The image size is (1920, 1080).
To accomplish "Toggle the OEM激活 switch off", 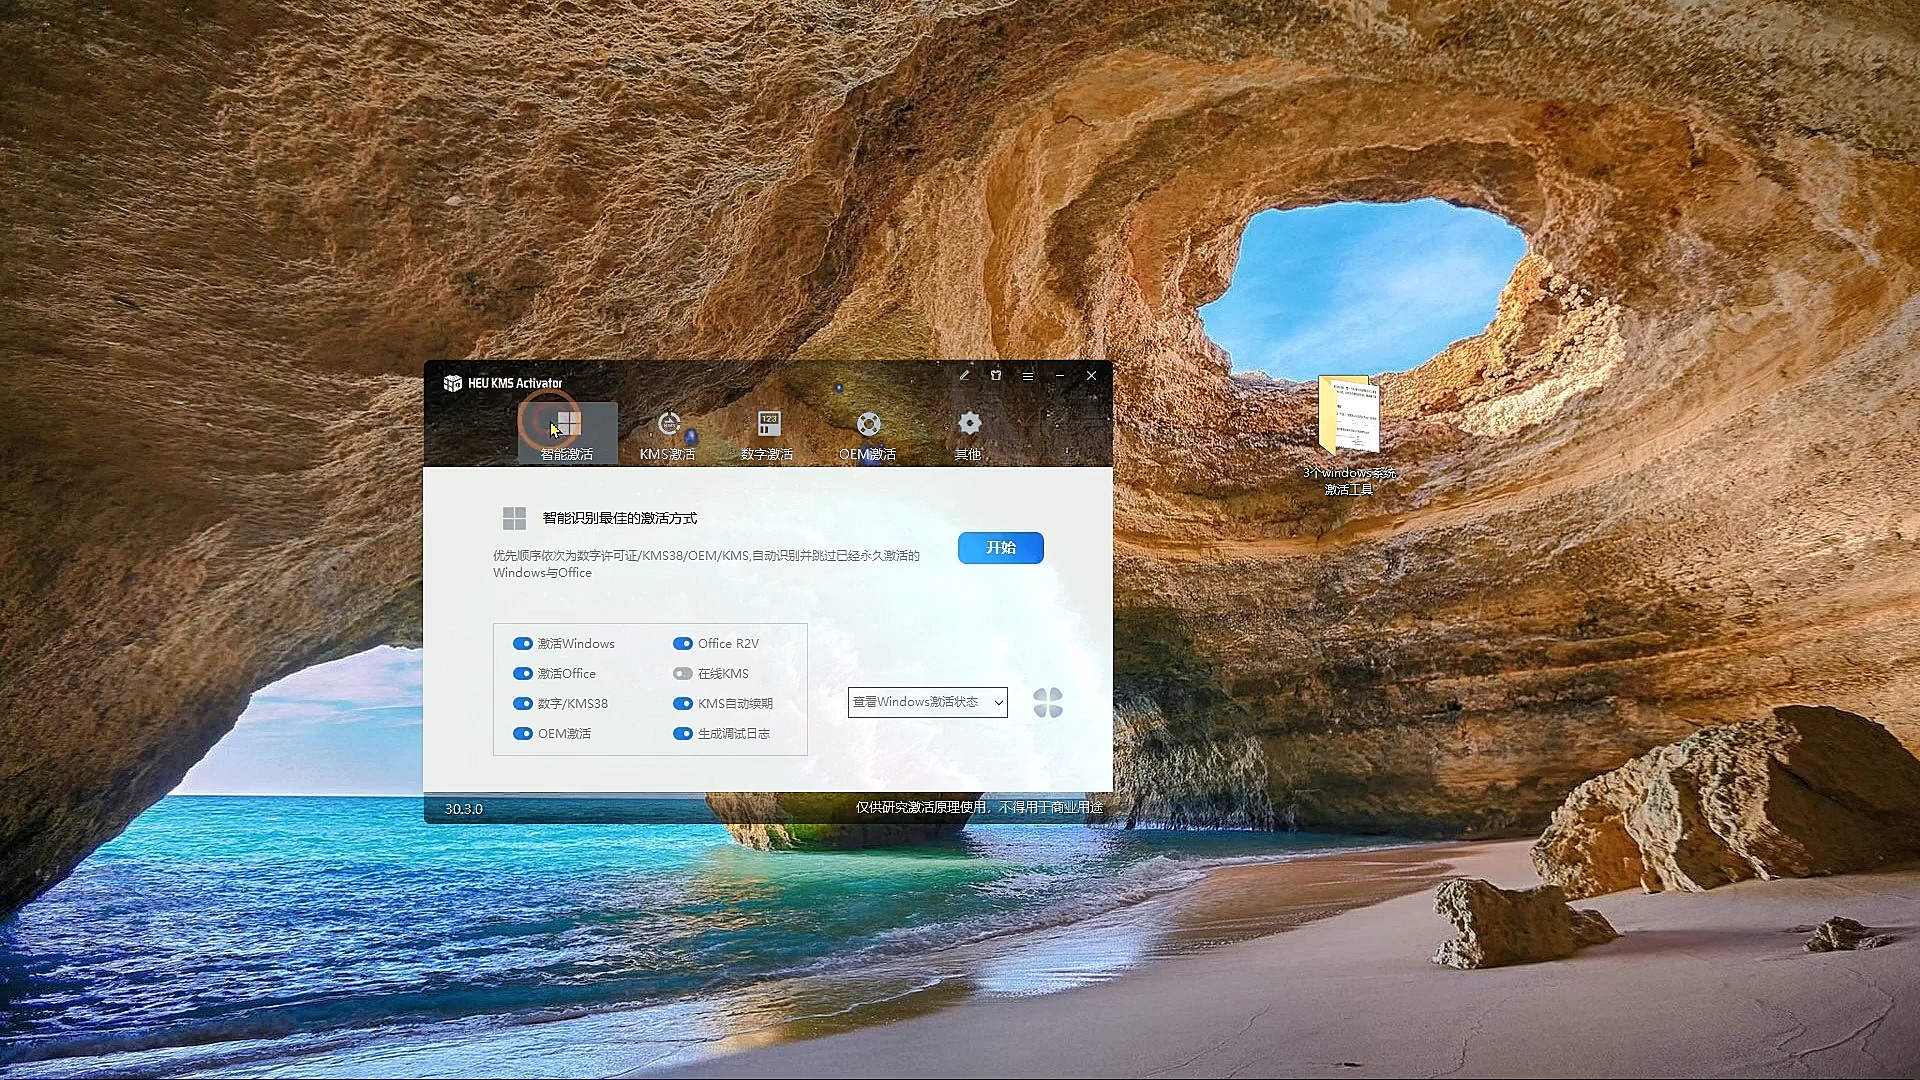I will pos(522,733).
